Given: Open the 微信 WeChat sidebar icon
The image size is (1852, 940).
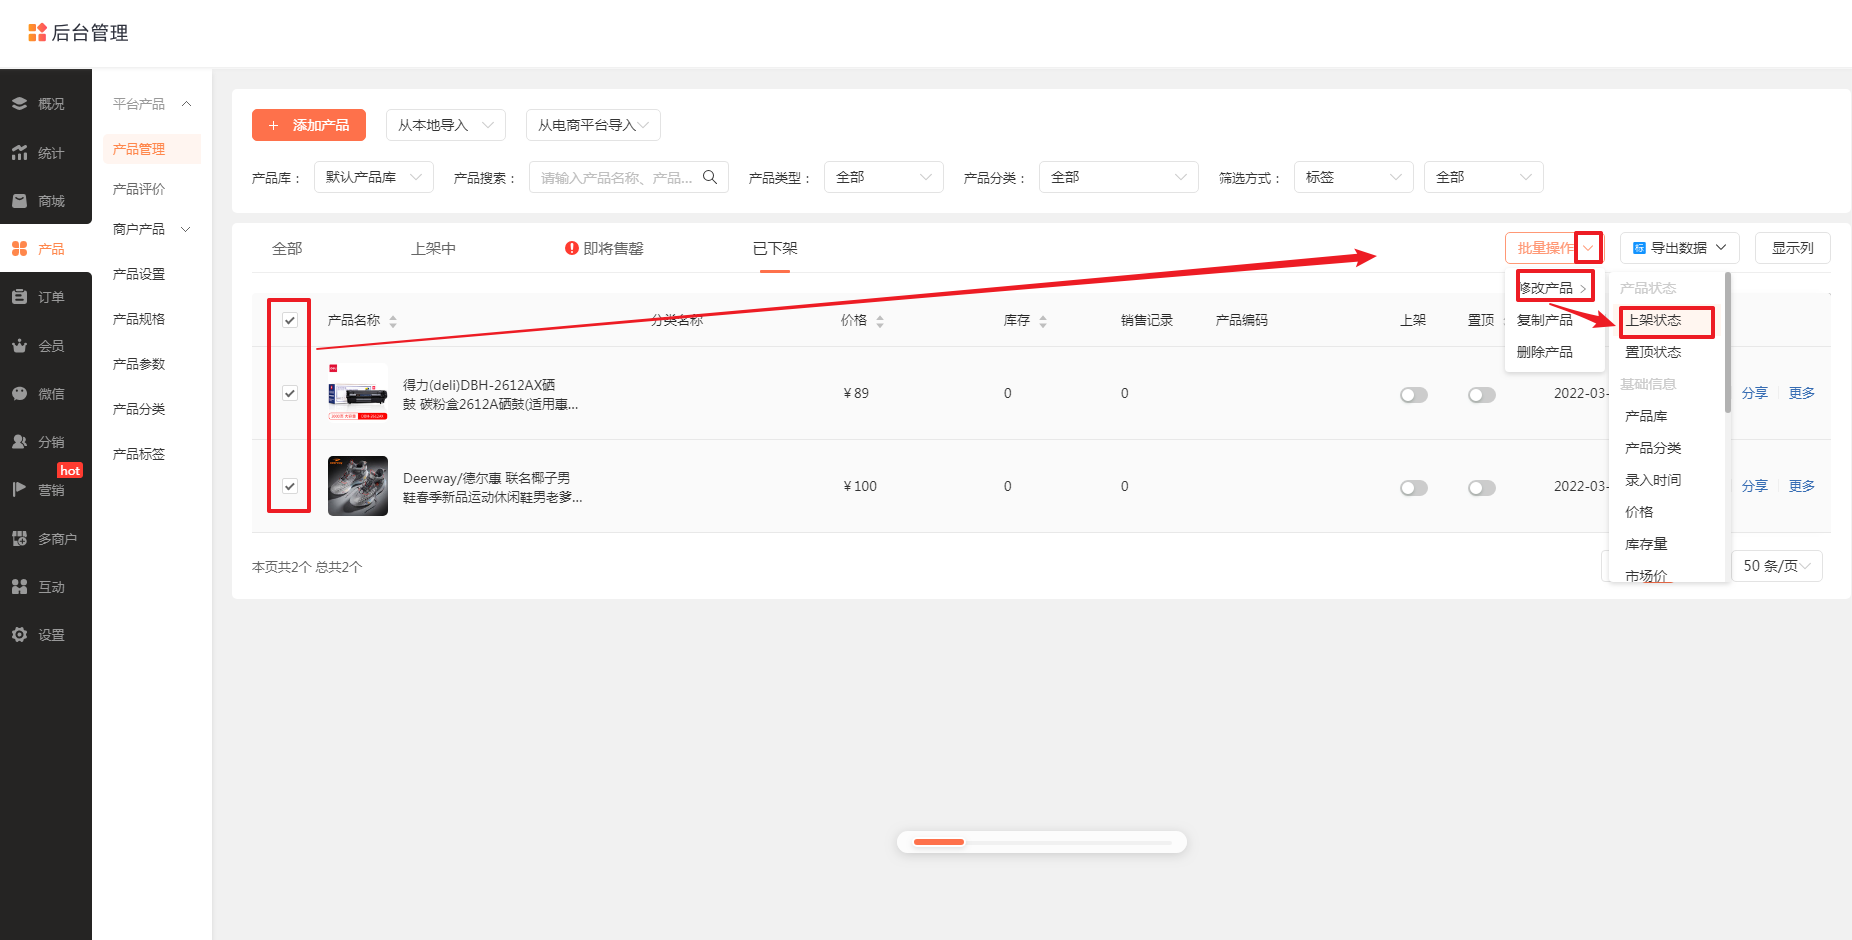Looking at the screenshot, I should click(19, 394).
